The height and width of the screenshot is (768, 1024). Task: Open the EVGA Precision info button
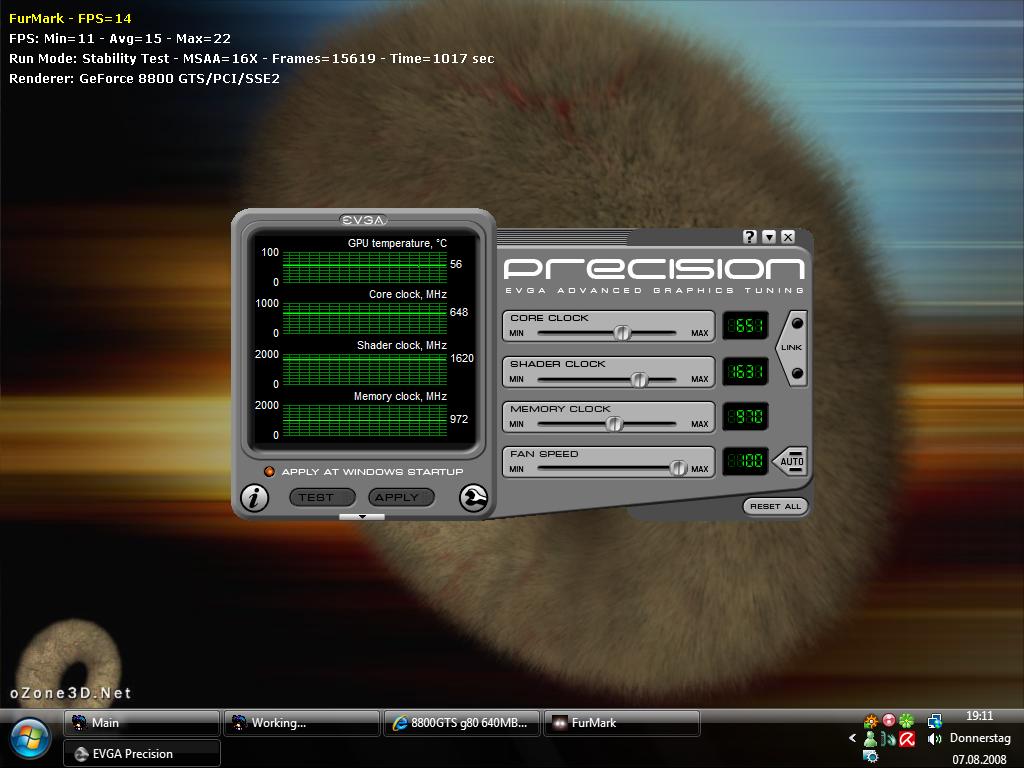255,498
